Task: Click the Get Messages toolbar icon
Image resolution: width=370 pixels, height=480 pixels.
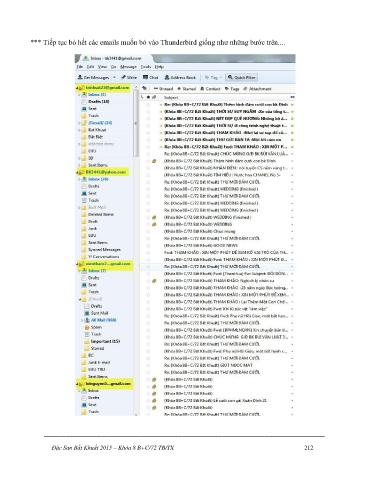Action: click(80, 77)
